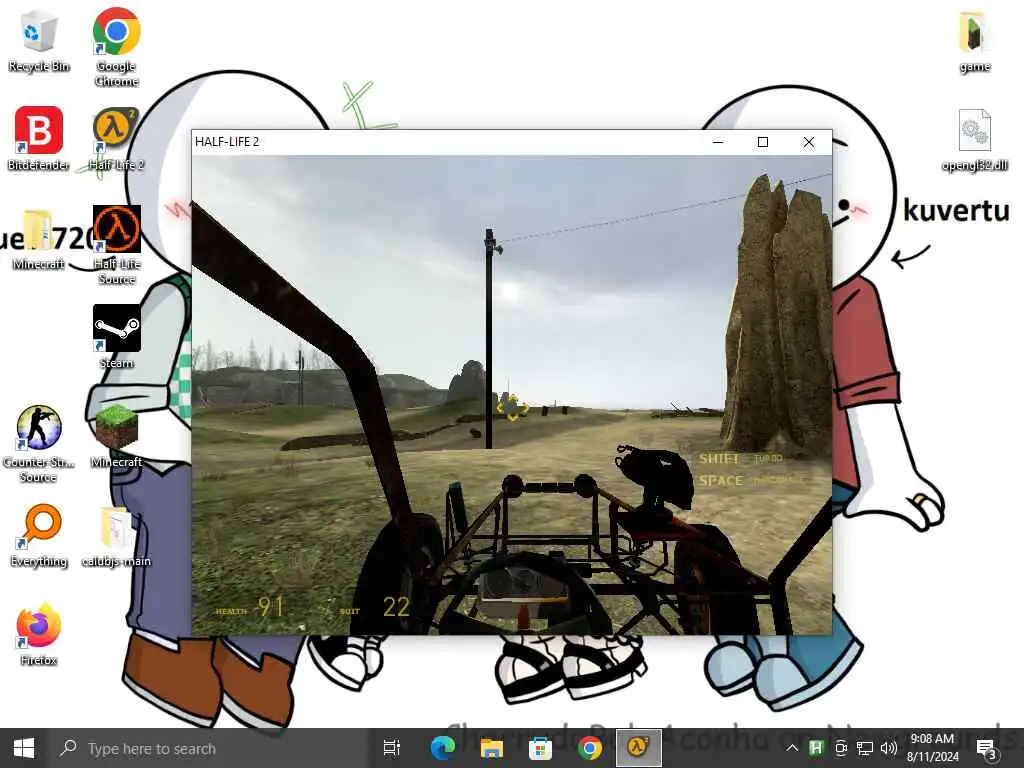The height and width of the screenshot is (768, 1024).
Task: Select the game folder on the desktop
Action: coord(974,41)
